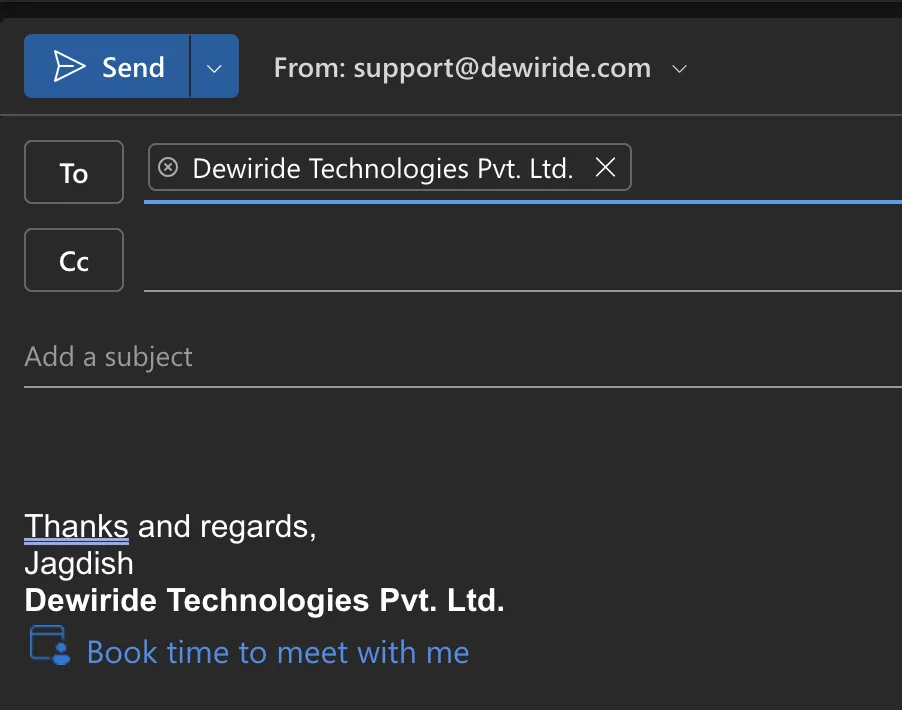Remove the Dewiride Technologies recipient with X
Screen dimensions: 902x710
coord(605,167)
